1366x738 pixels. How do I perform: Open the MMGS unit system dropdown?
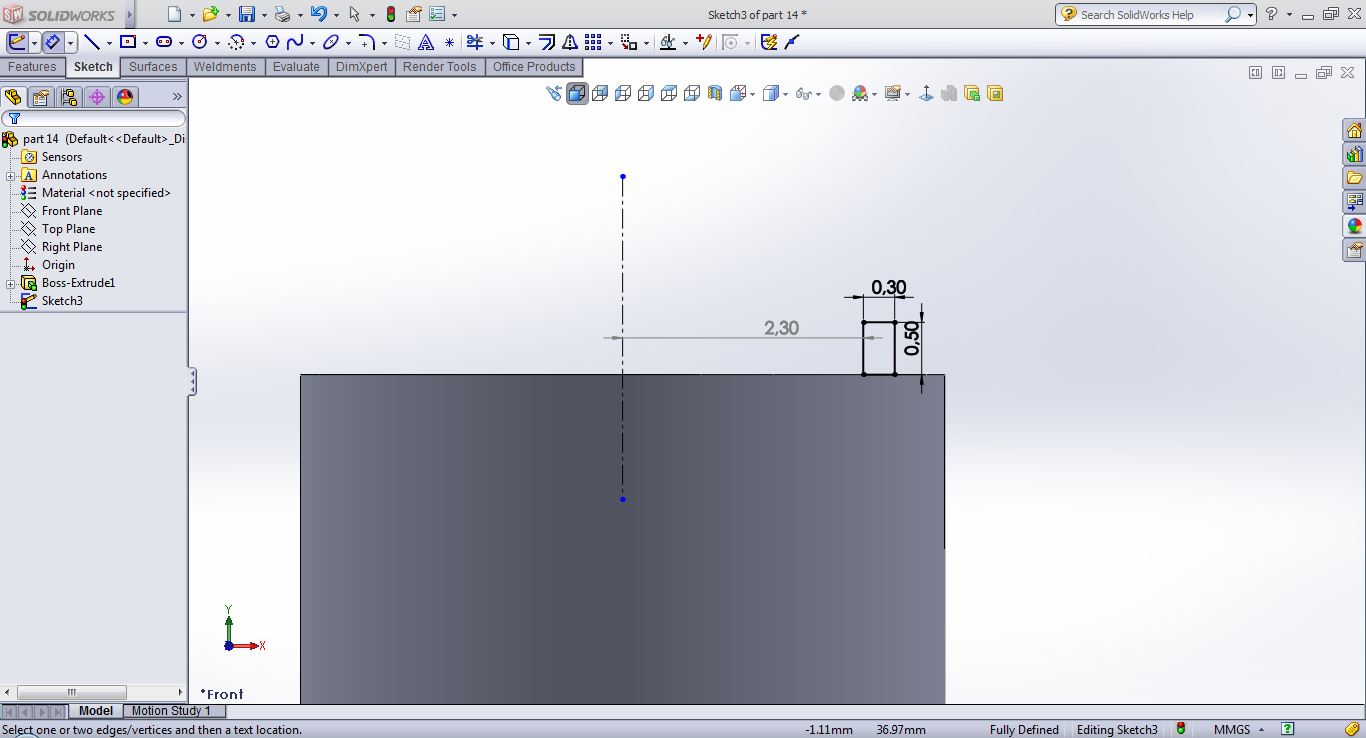[1238, 730]
